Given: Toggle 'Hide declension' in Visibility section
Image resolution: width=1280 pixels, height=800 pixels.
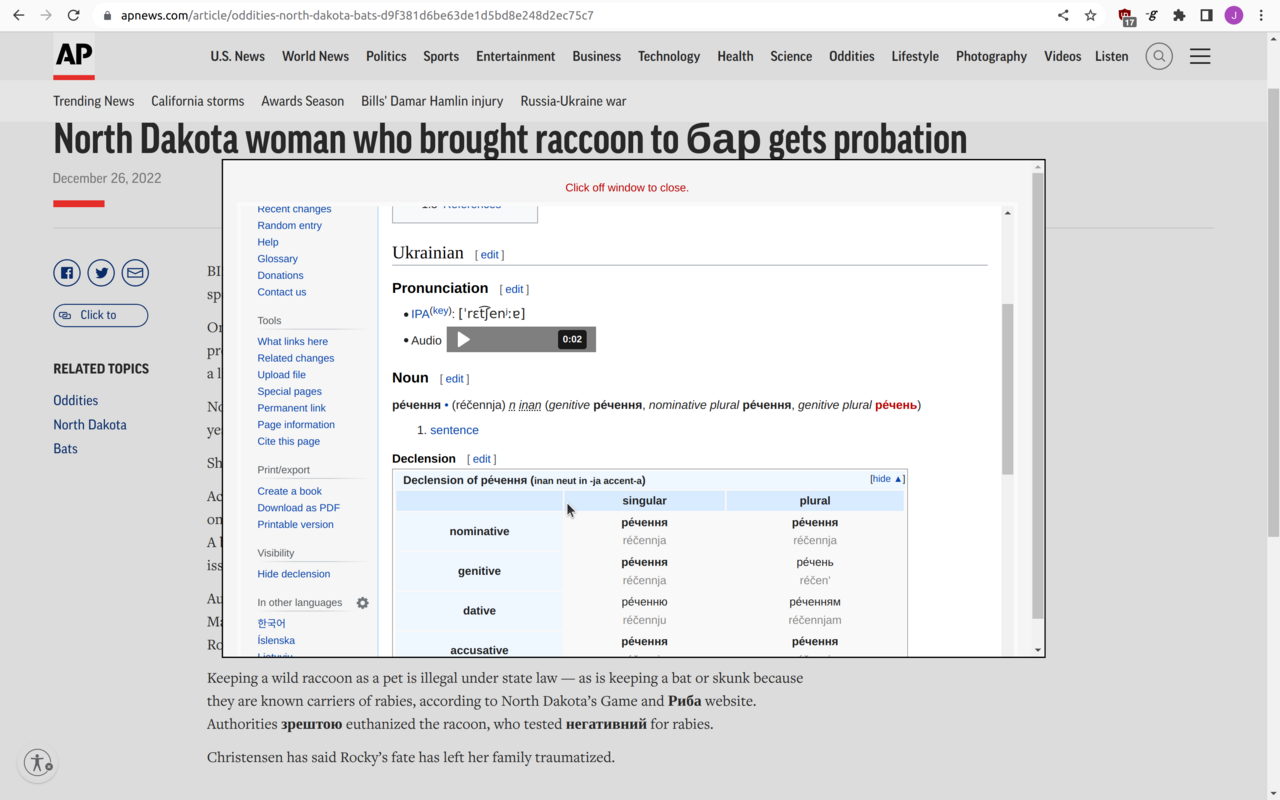Looking at the screenshot, I should [293, 574].
